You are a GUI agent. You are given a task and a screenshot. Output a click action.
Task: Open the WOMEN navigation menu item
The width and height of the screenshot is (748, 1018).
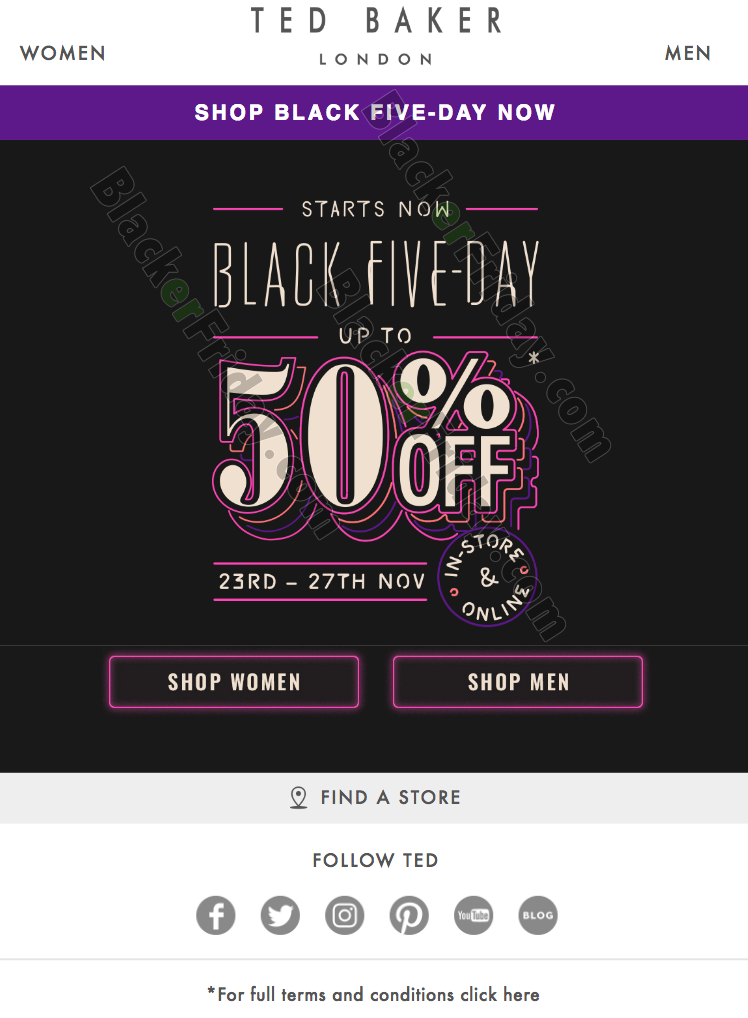pos(63,53)
